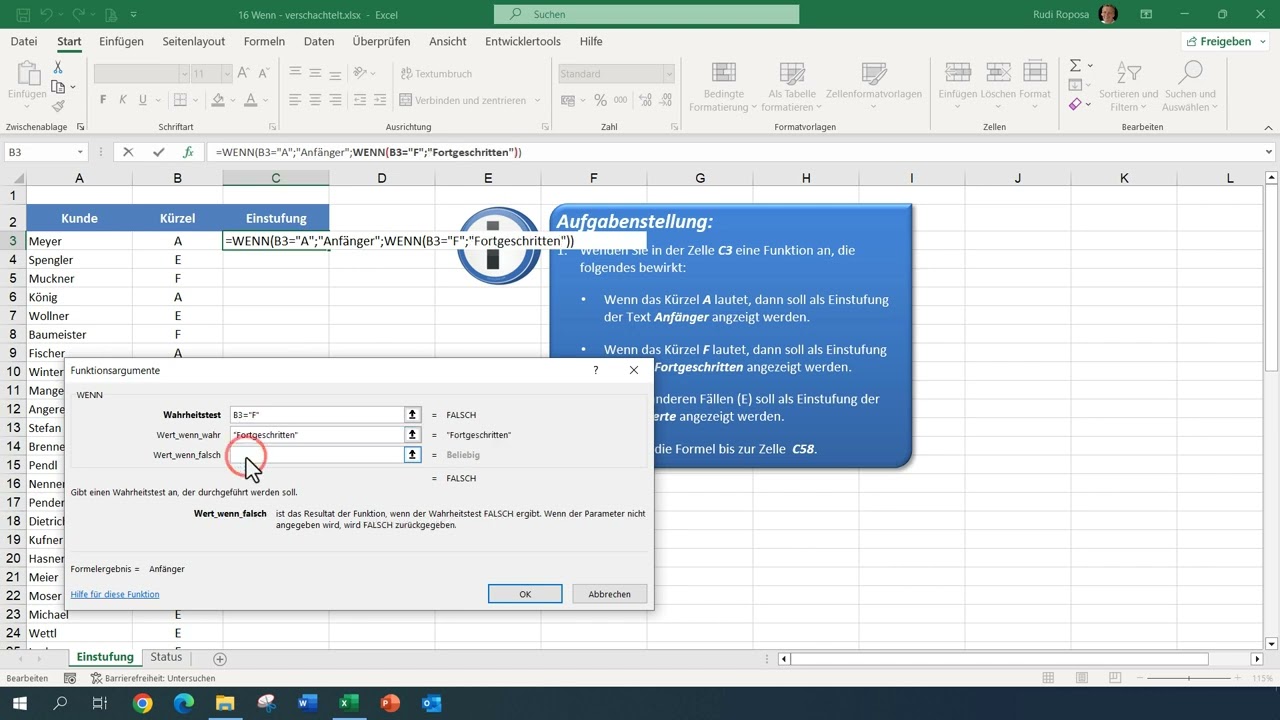The image size is (1280, 720).
Task: Click the Windows Start button
Action: 19,703
